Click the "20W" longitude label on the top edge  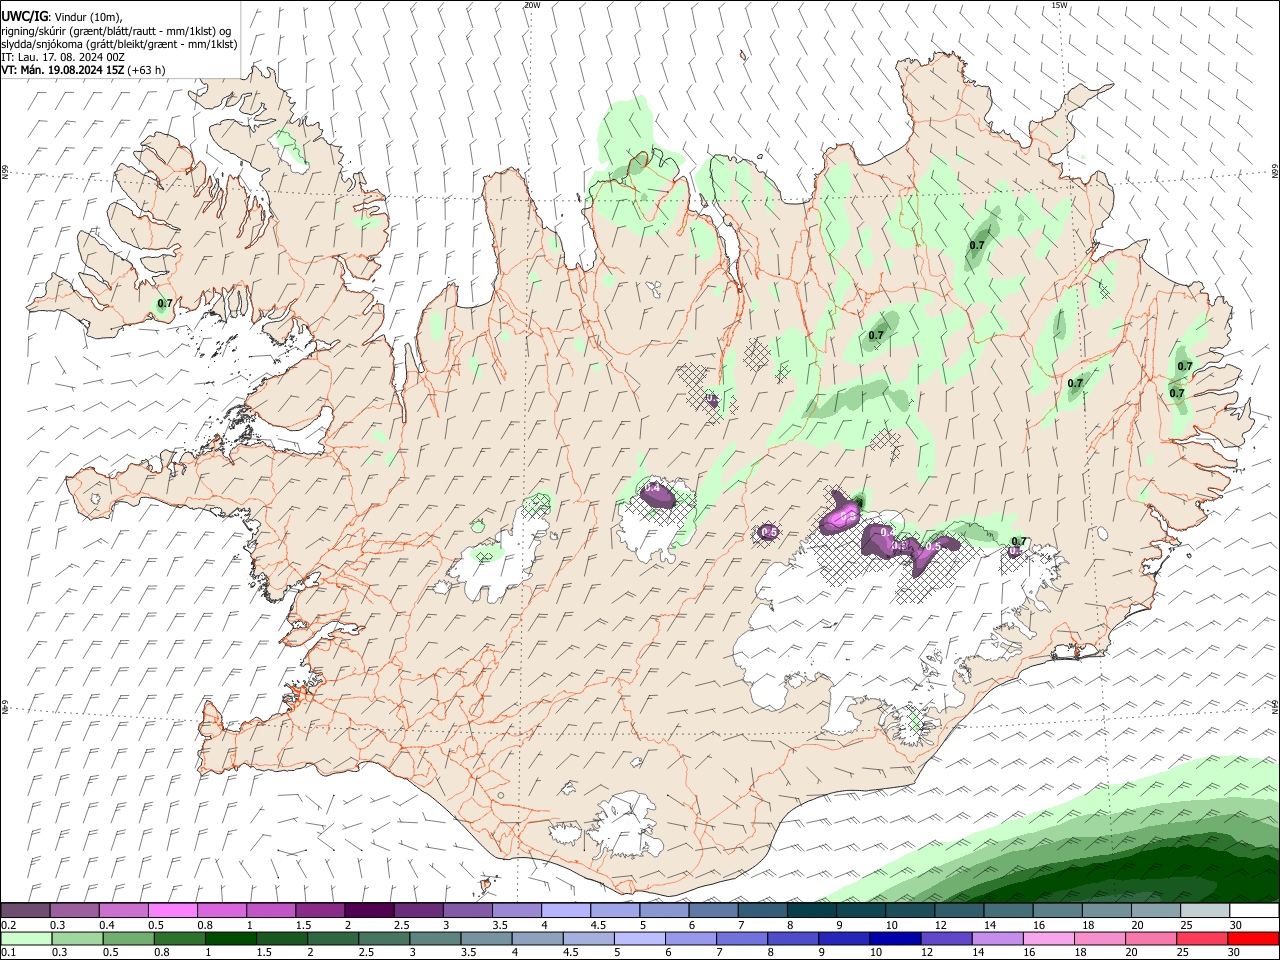click(x=532, y=5)
